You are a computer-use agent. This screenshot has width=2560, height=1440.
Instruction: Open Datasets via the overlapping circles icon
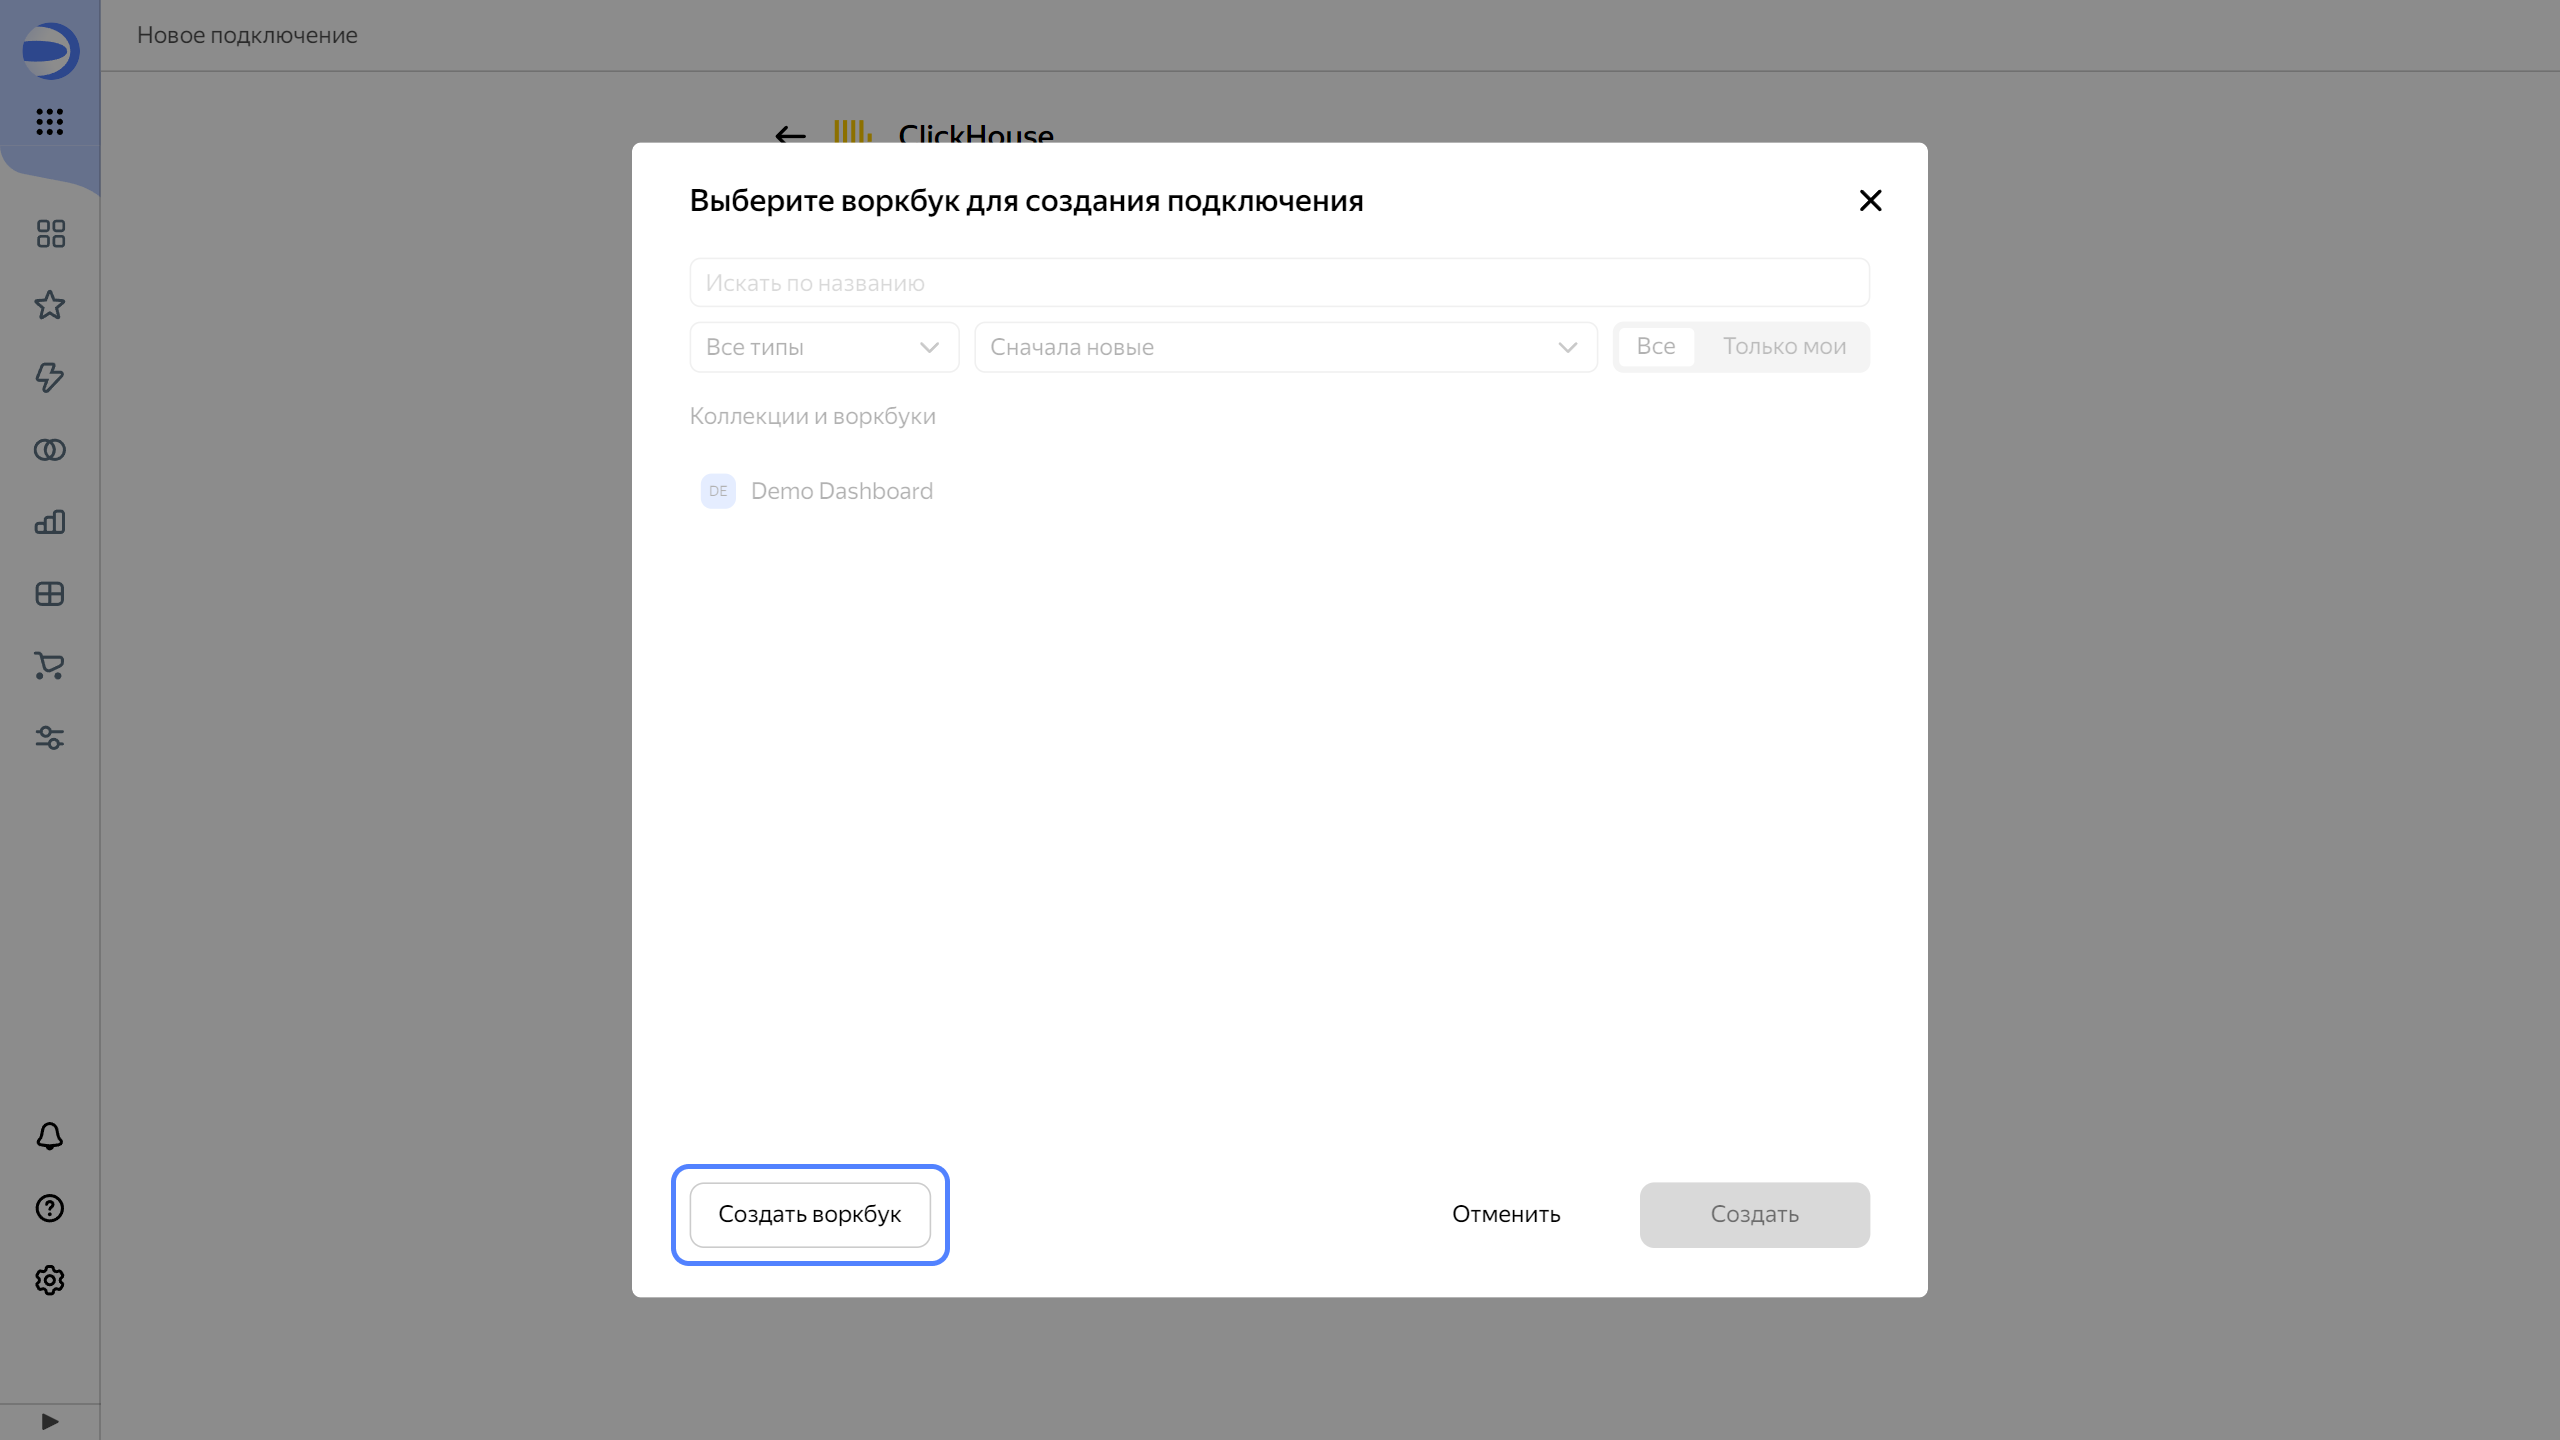coord(49,450)
